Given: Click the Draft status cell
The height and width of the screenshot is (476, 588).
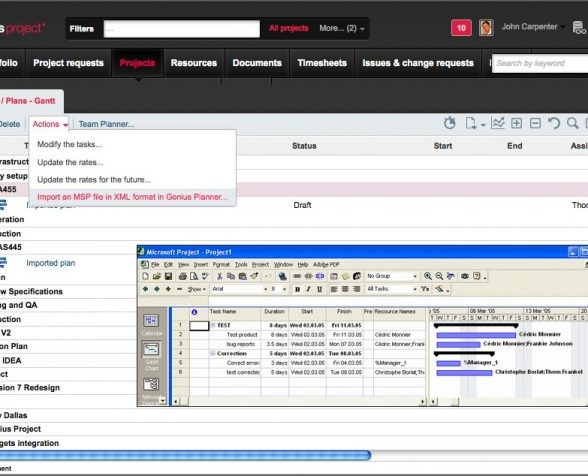Looking at the screenshot, I should coord(302,205).
